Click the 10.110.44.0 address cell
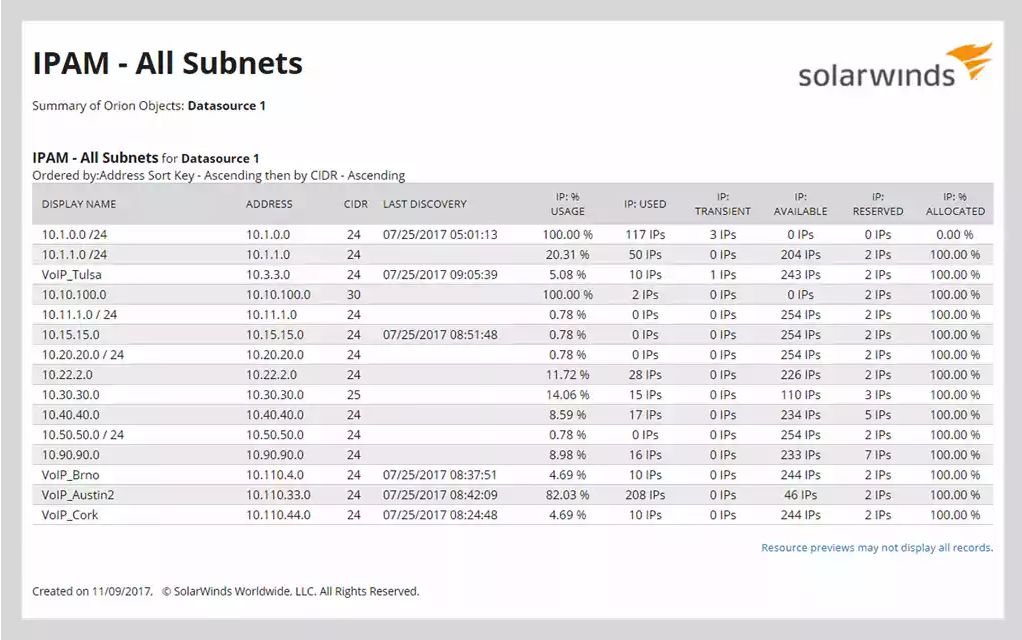Viewport: 1022px width, 640px height. point(278,515)
